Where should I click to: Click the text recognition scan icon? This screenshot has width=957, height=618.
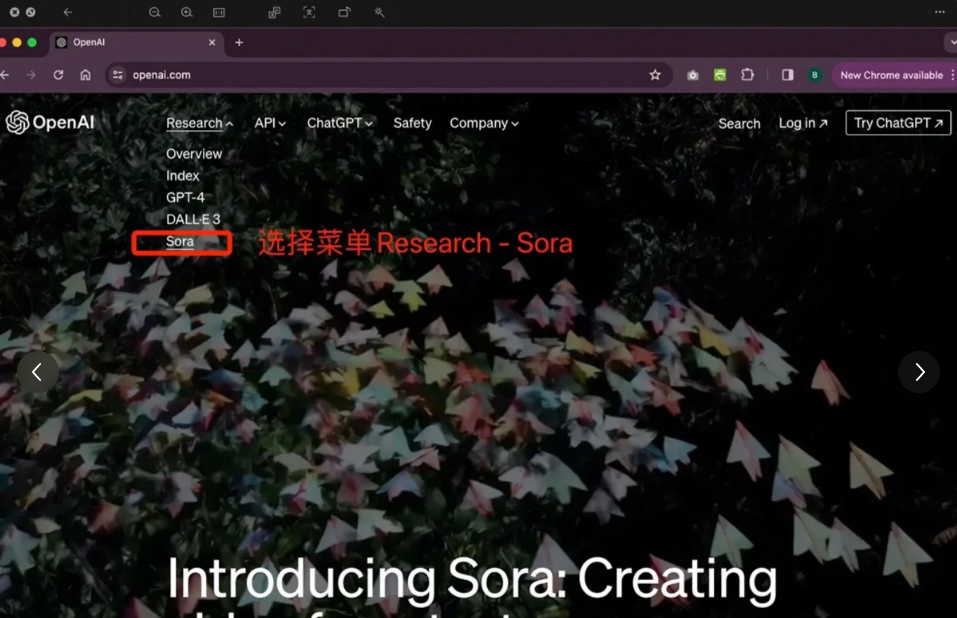pyautogui.click(x=309, y=12)
